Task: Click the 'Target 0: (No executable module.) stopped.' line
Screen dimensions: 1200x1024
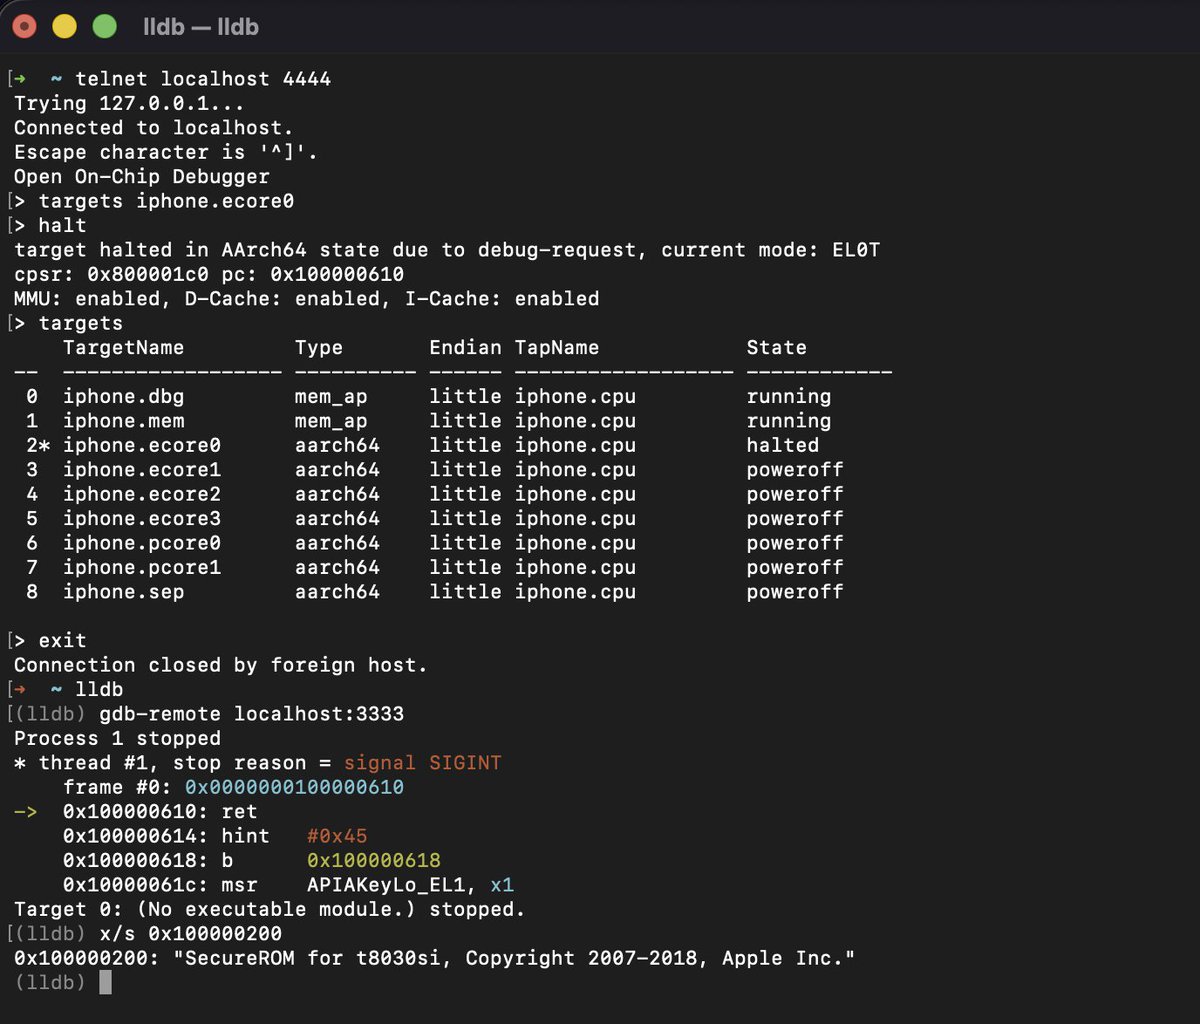Action: click(270, 909)
